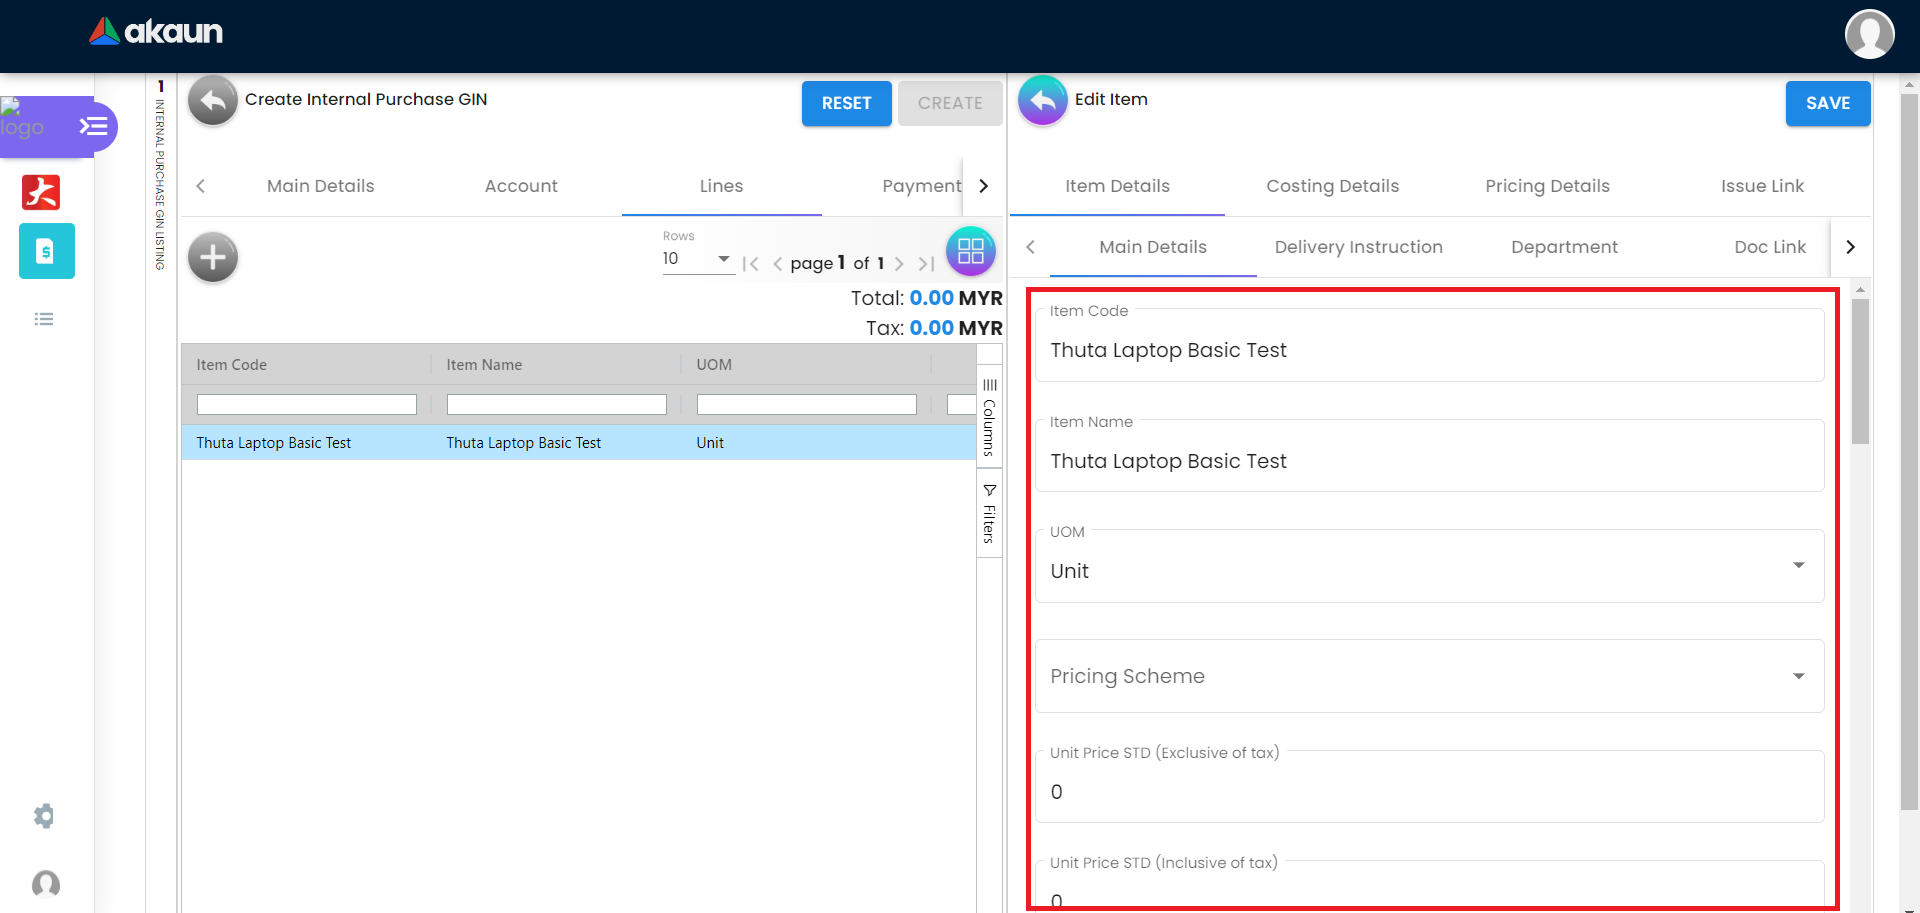Open the Rows per page dropdown
The image size is (1920, 913).
[697, 259]
